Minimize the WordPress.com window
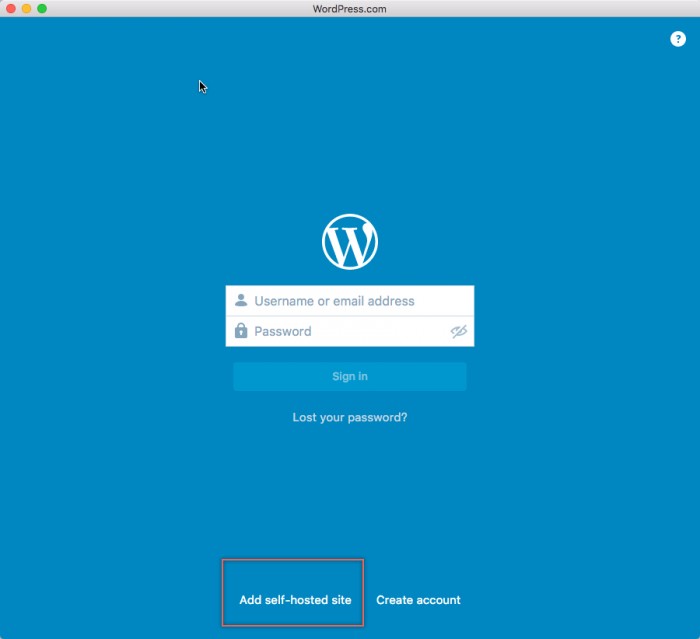This screenshot has width=700, height=639. (x=26, y=8)
